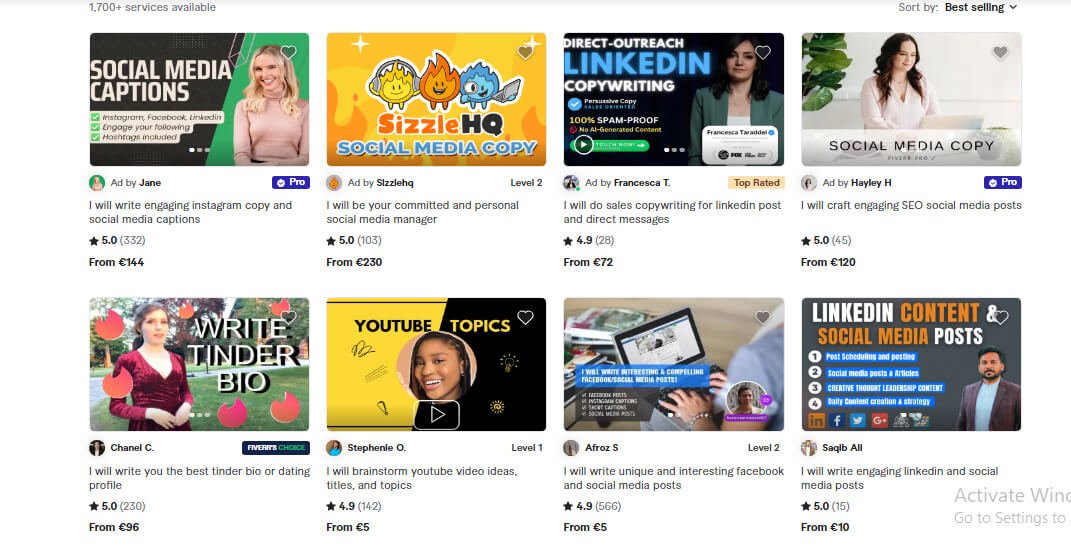
Task: Favorite Saqib Ali's LinkedIn content gig
Action: (x=1000, y=317)
